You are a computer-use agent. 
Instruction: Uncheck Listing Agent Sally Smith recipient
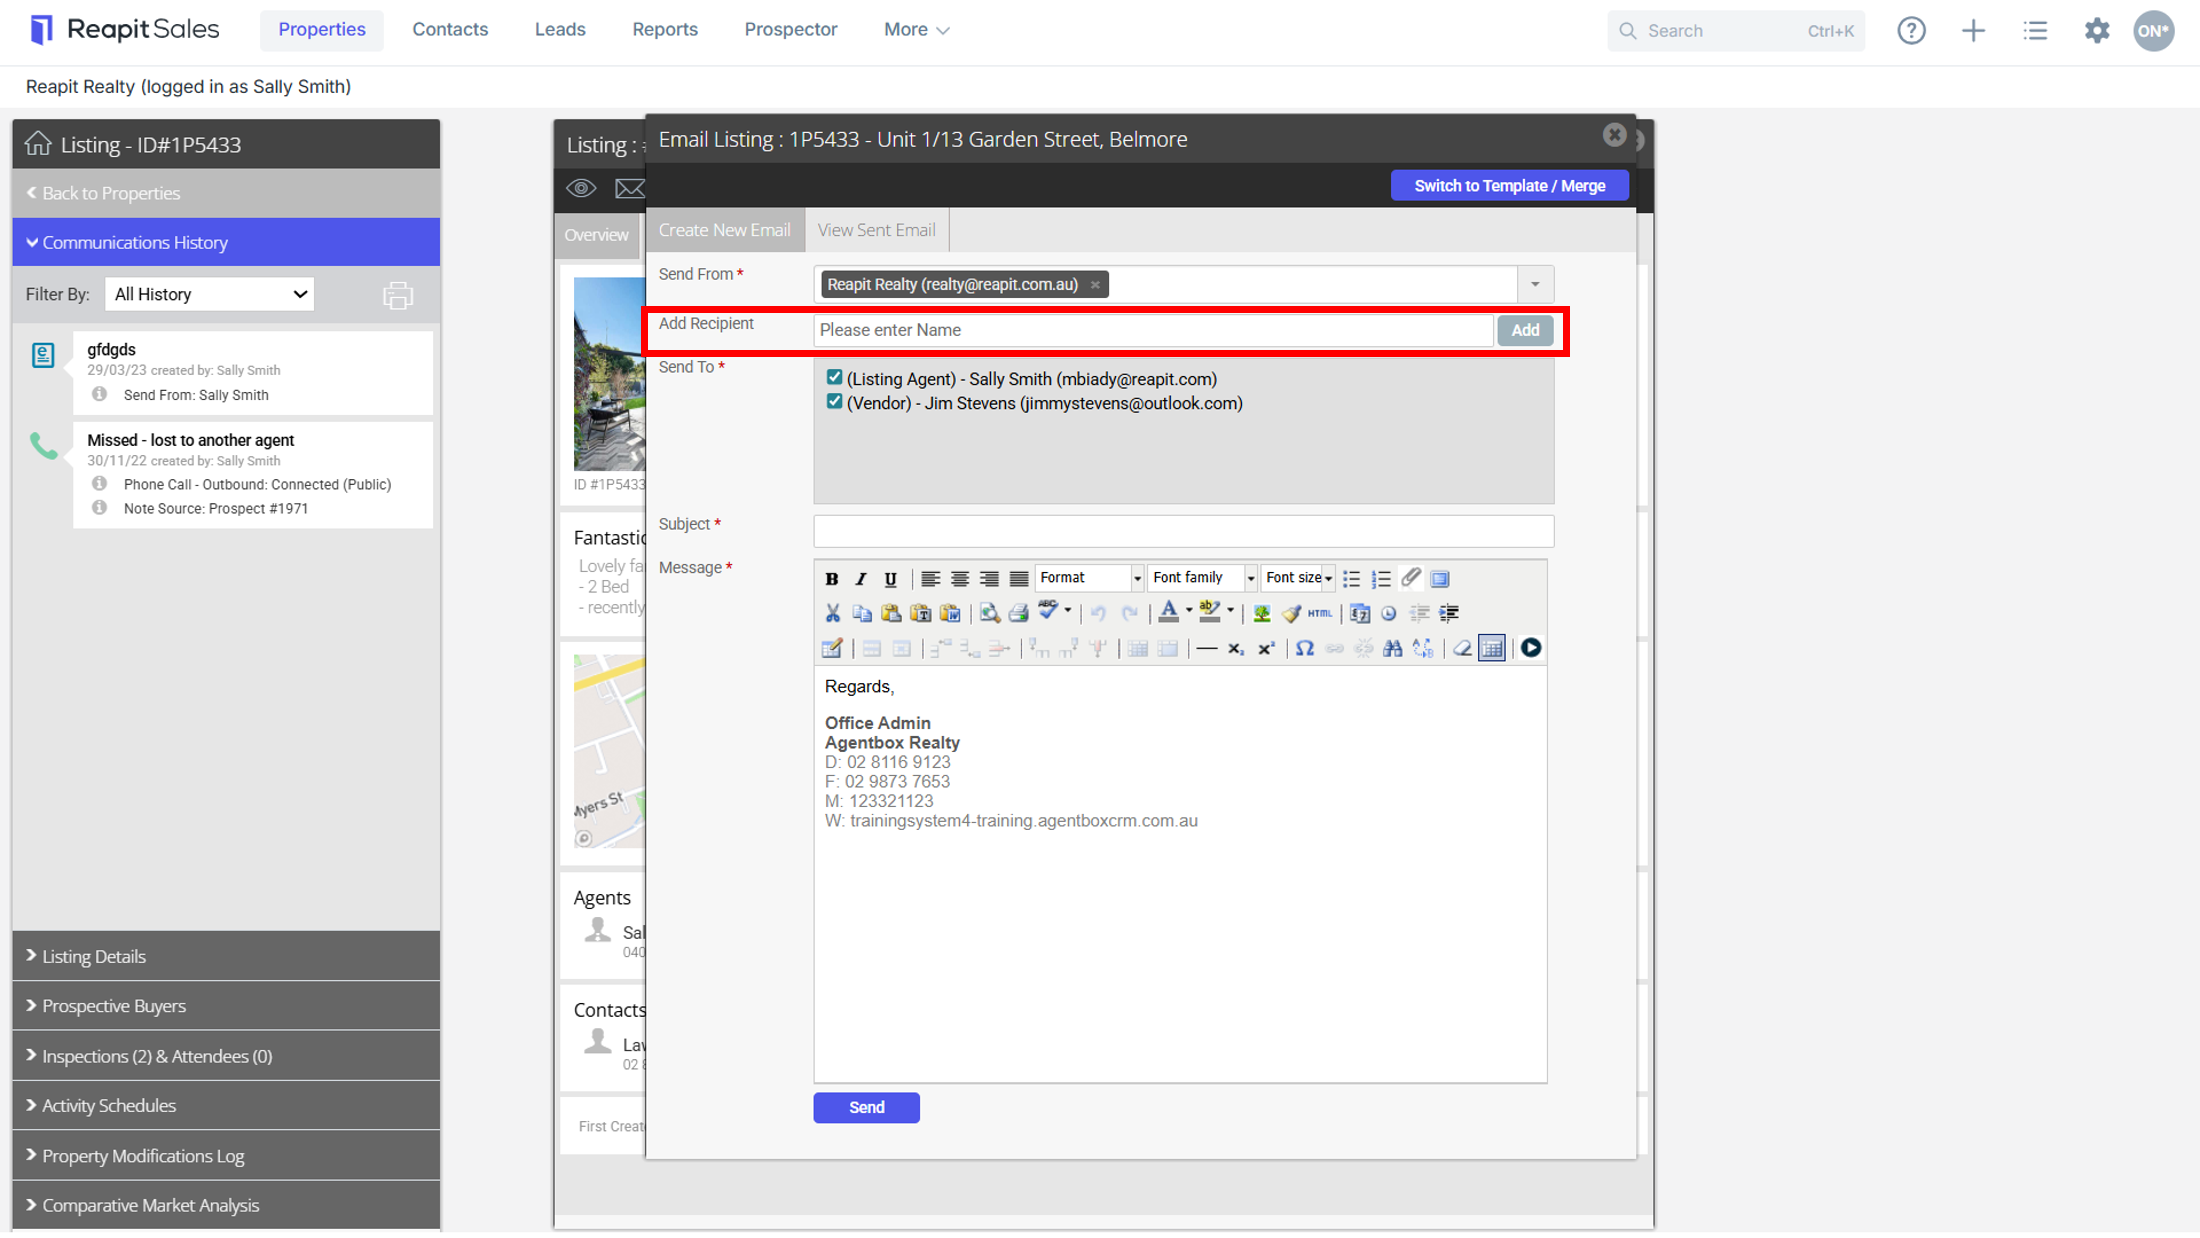[x=834, y=378]
